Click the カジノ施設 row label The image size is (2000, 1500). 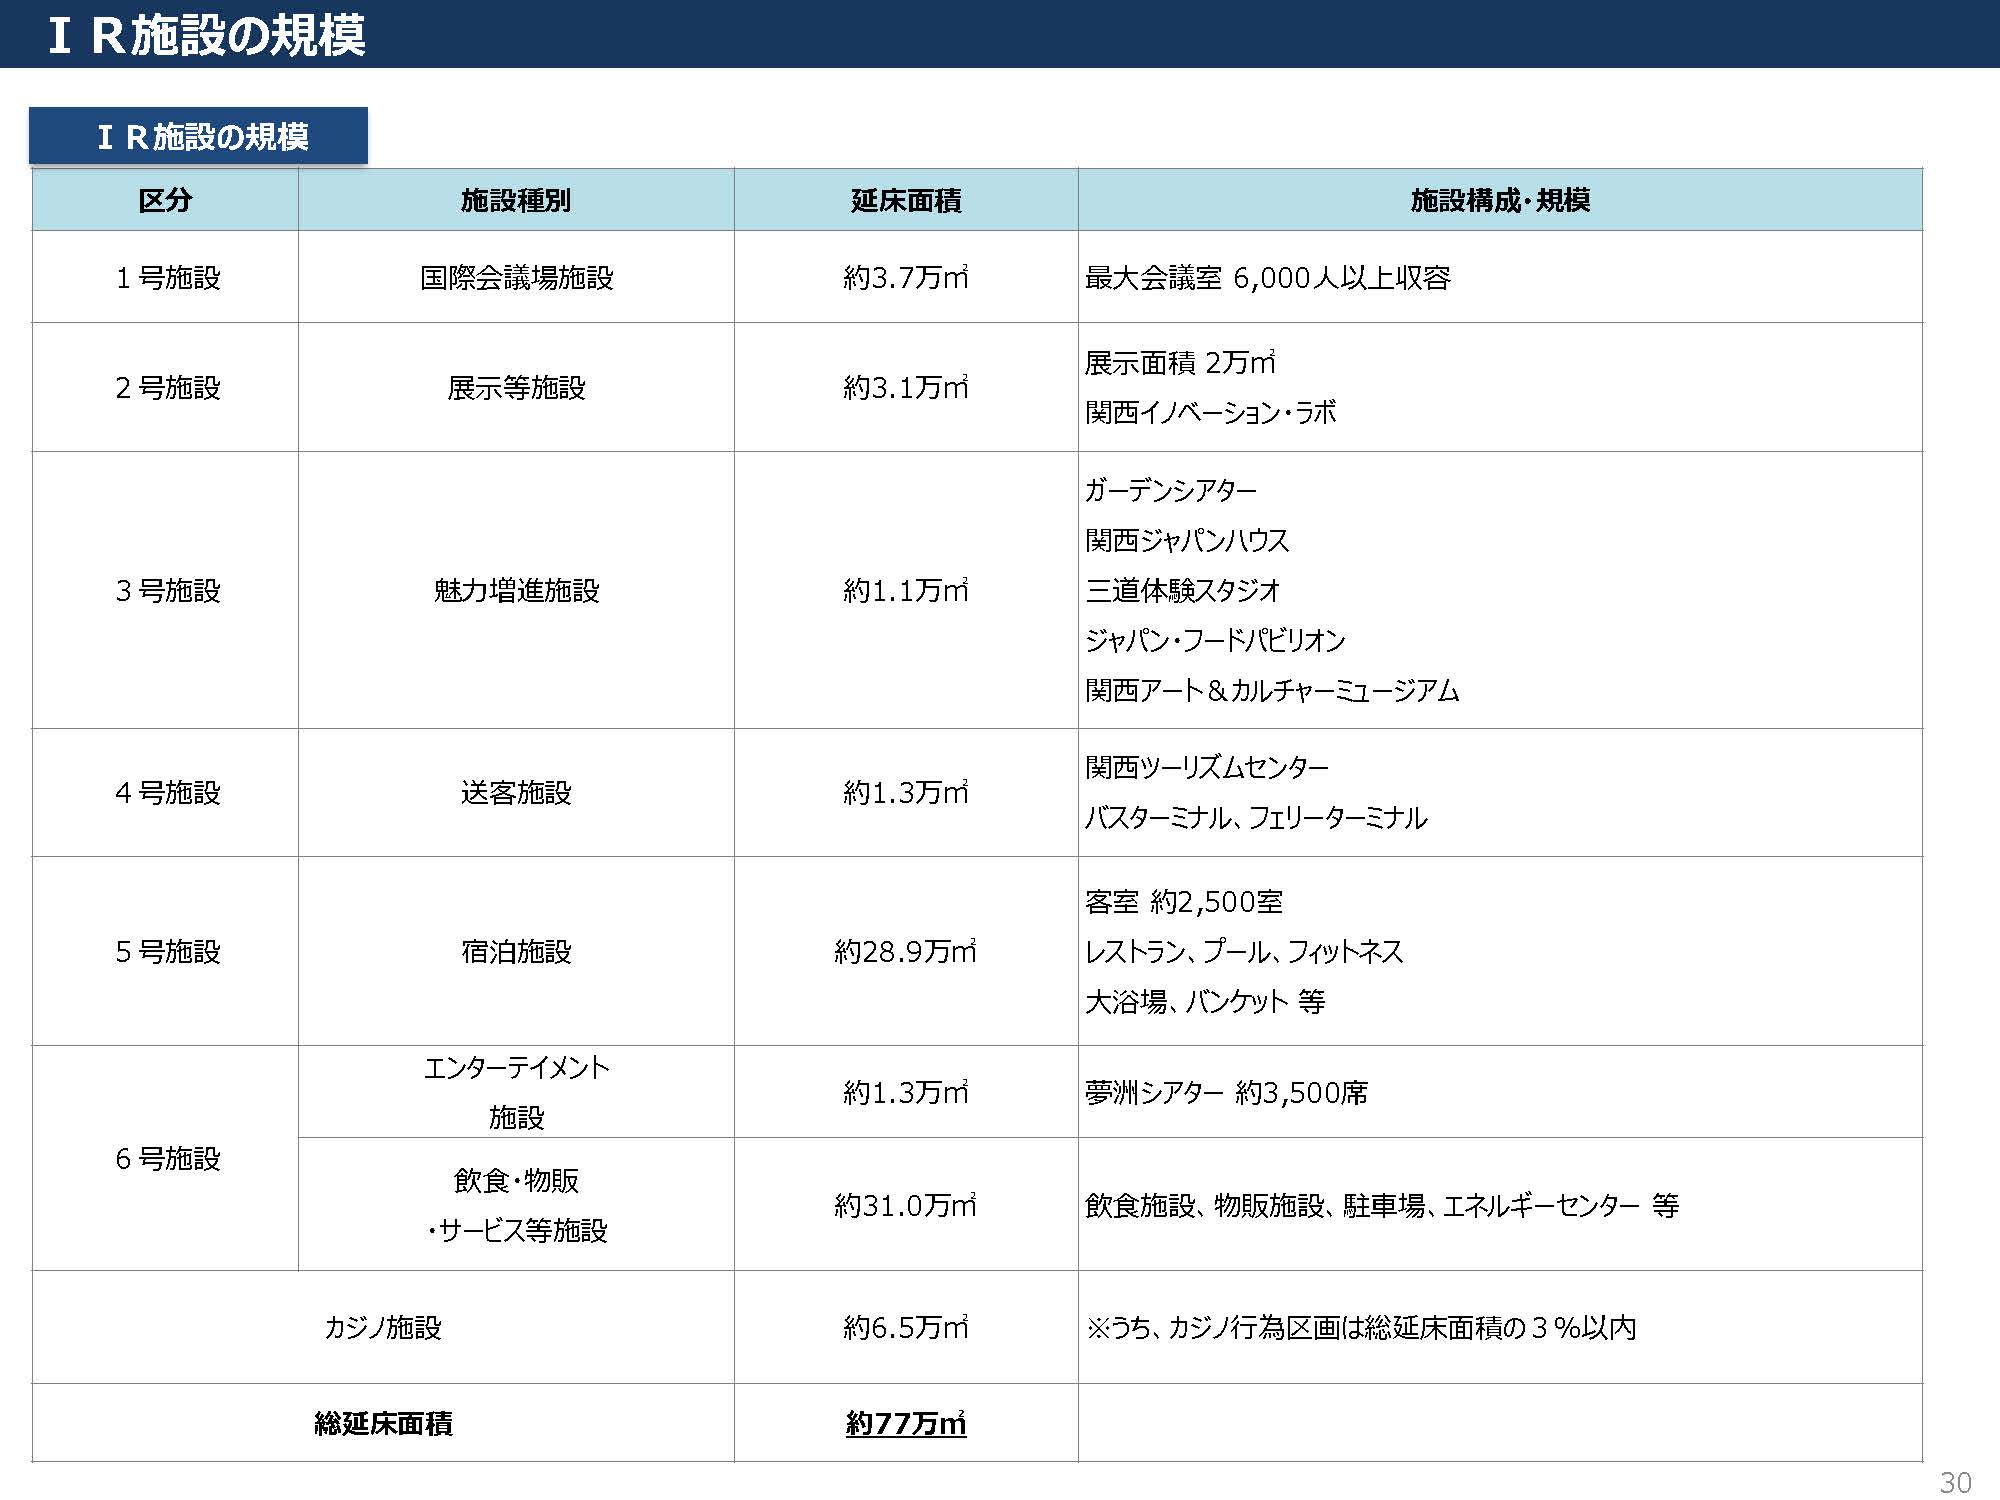point(382,1327)
